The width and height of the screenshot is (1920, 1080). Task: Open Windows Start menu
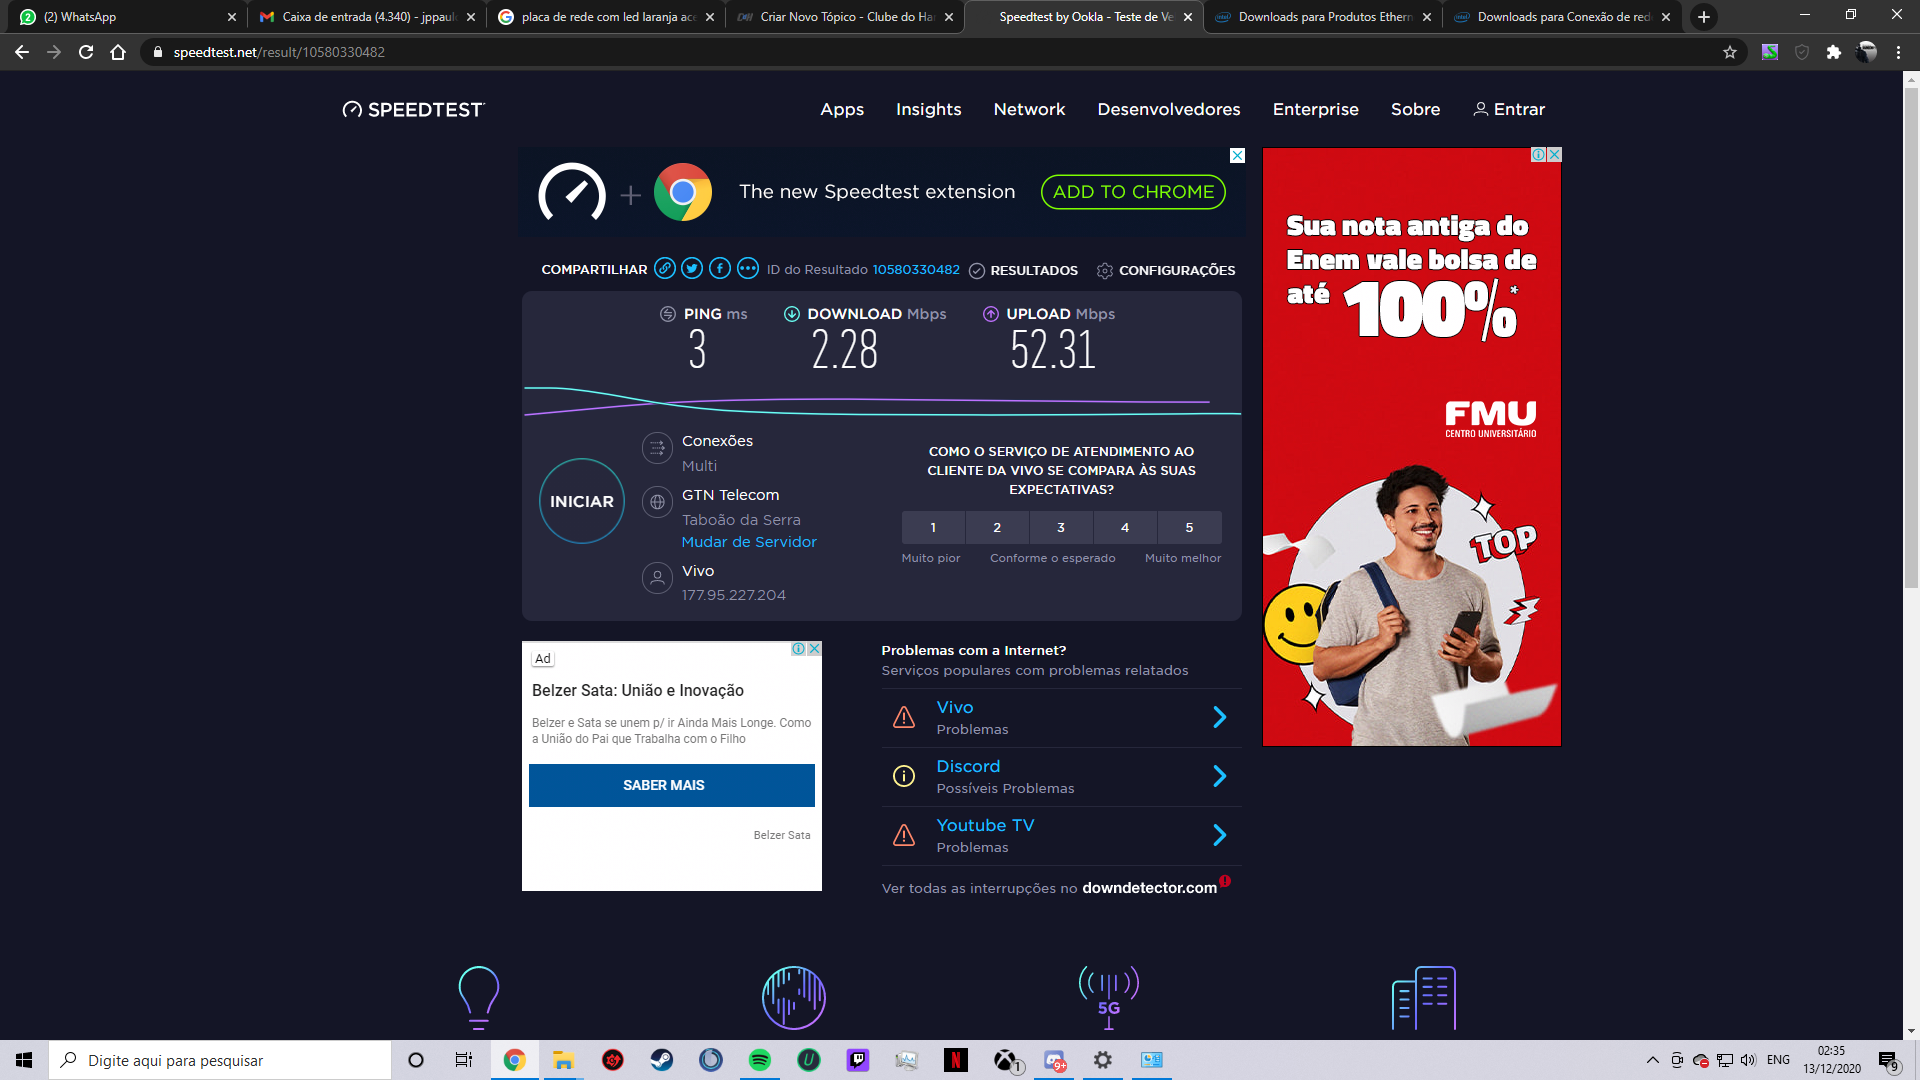(24, 1060)
